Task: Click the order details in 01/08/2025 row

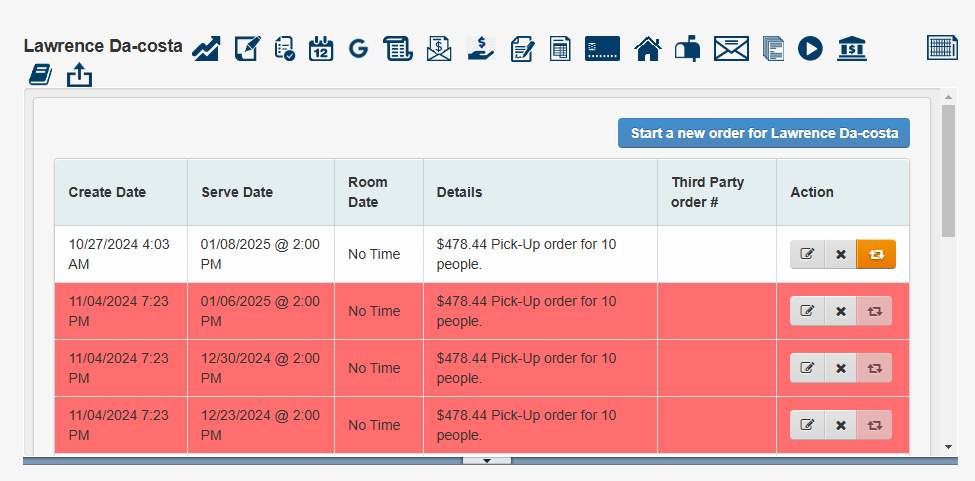Action: tap(526, 254)
